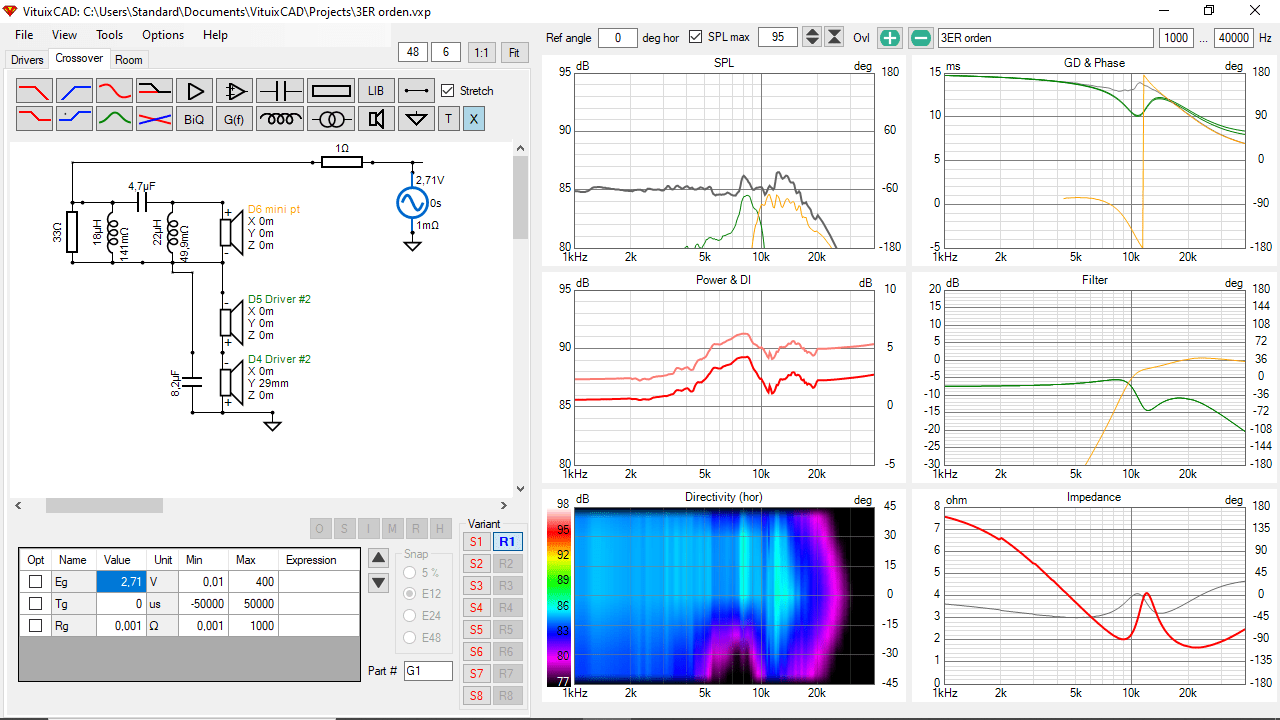Tick the Opt checkbox for Tg
1280x720 pixels.
point(35,604)
